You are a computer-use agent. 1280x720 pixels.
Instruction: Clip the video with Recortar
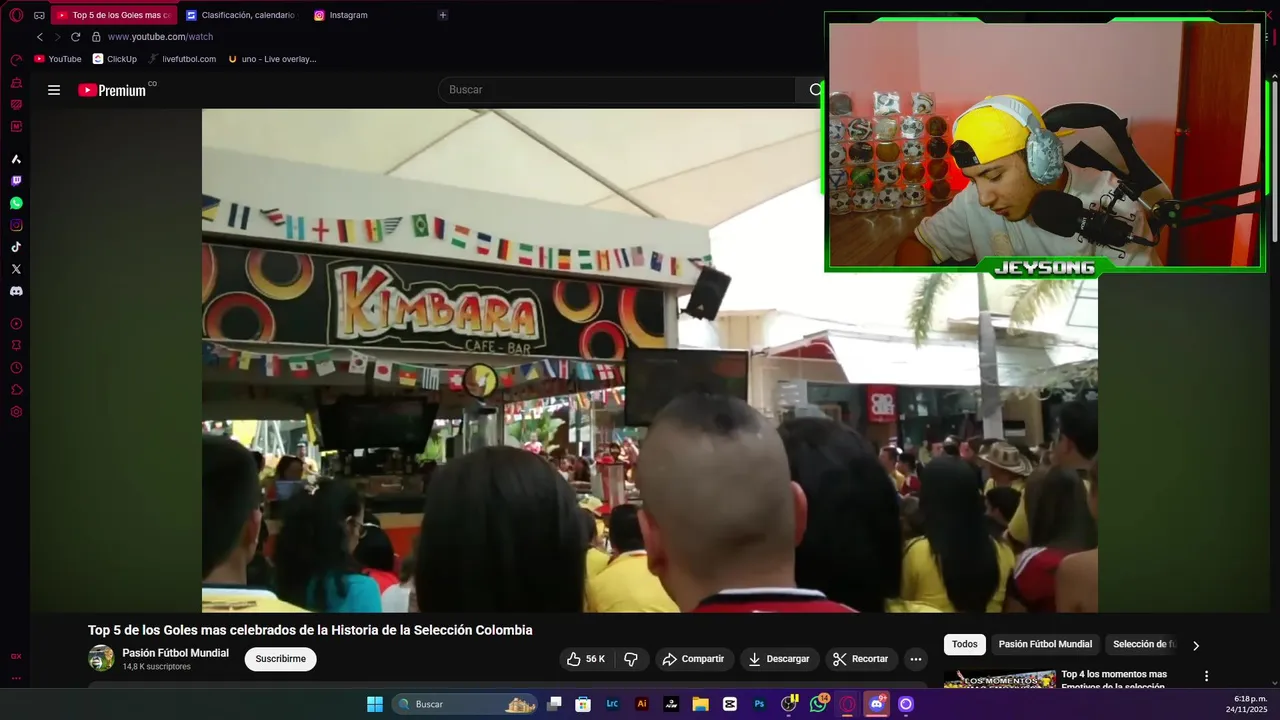click(861, 659)
